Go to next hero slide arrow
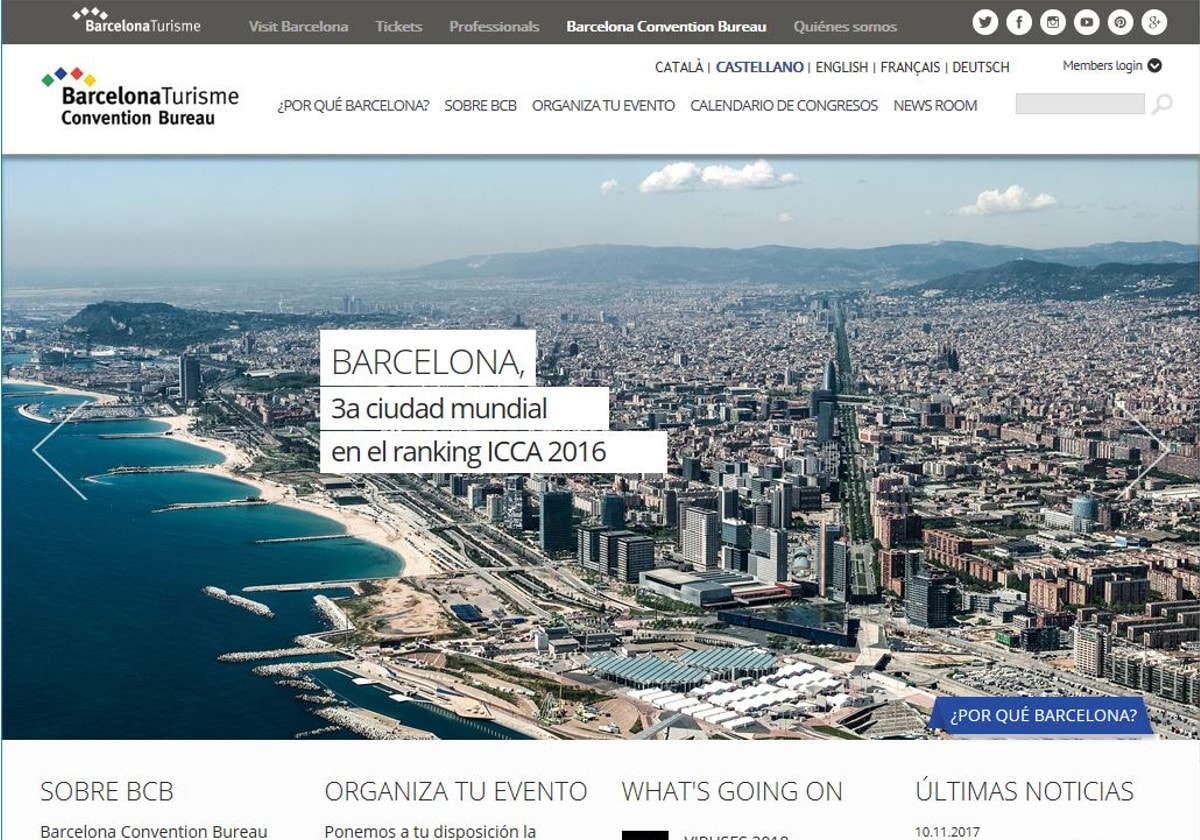1200x840 pixels. [1141, 450]
